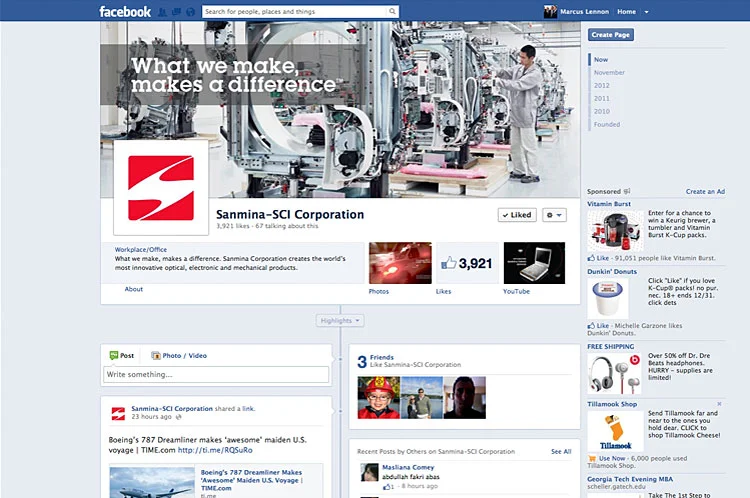Open Marcus Lennon profile link
The width and height of the screenshot is (750, 498).
(x=585, y=11)
